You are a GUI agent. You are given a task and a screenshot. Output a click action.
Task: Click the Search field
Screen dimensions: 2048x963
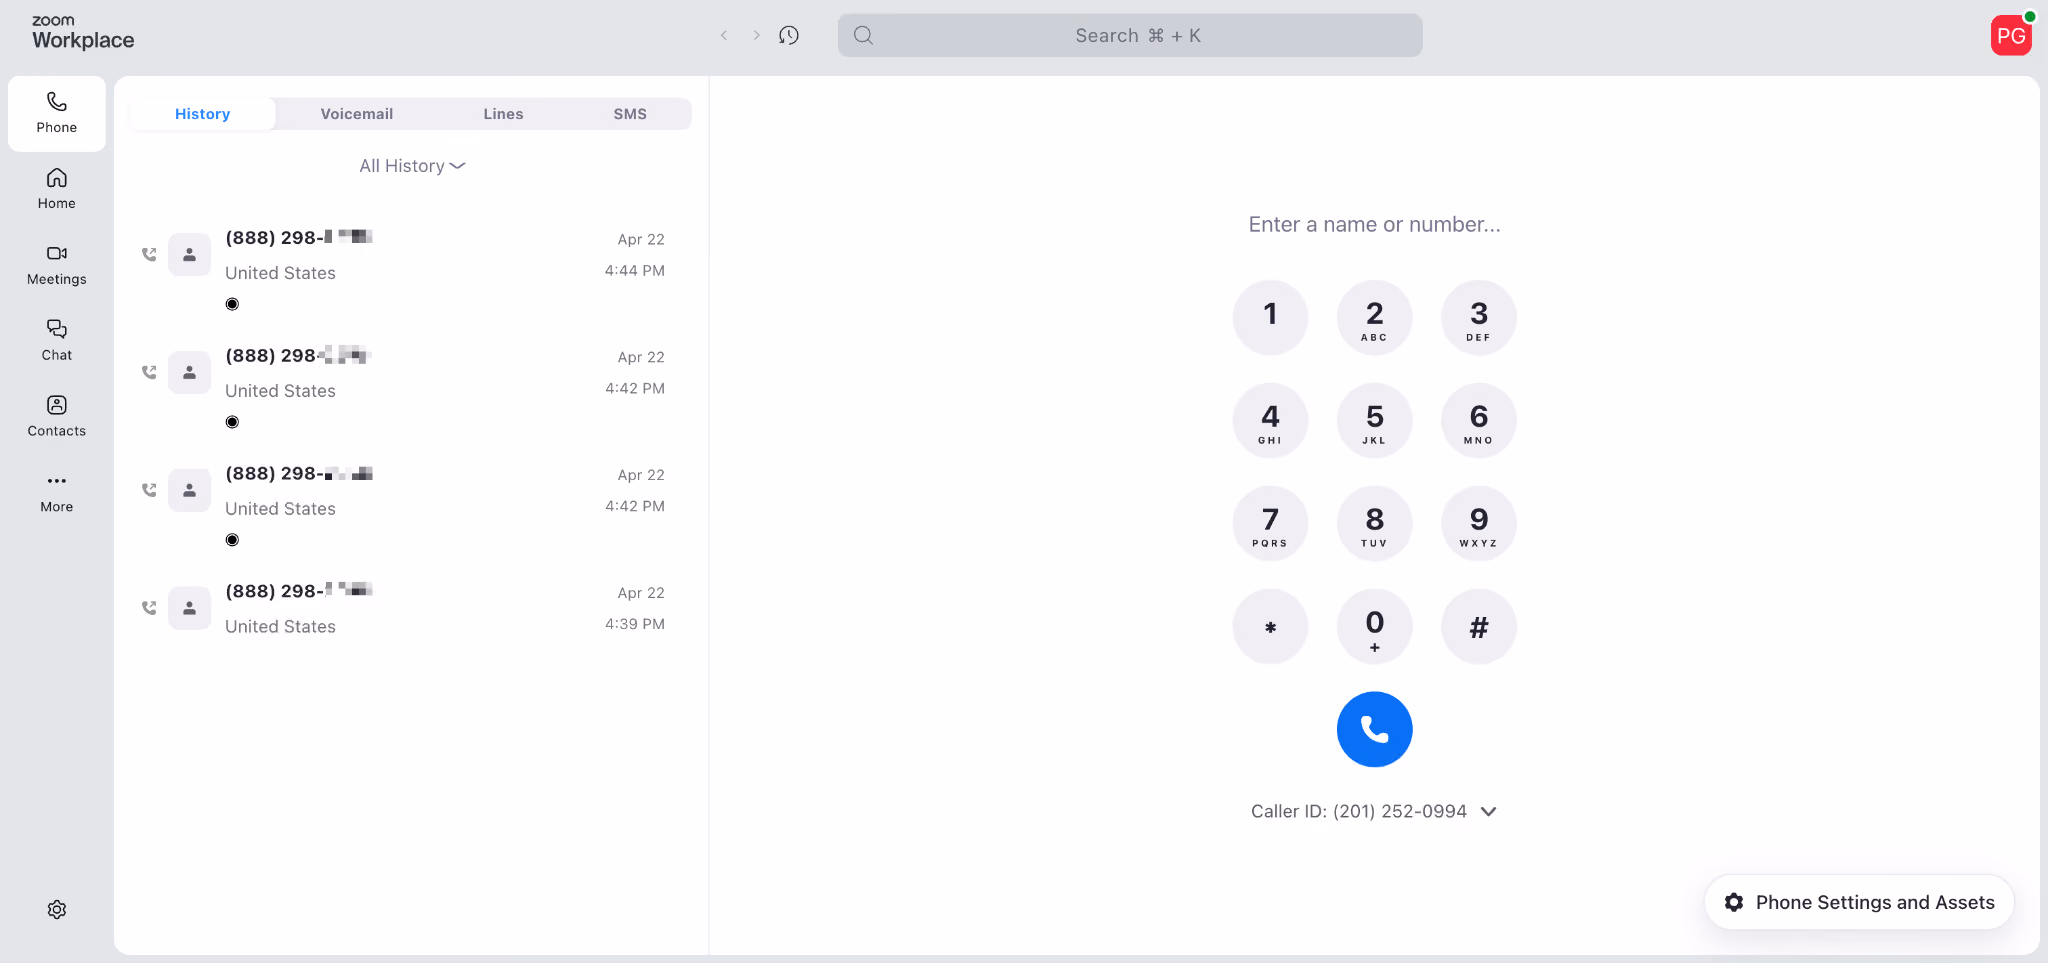point(1130,35)
